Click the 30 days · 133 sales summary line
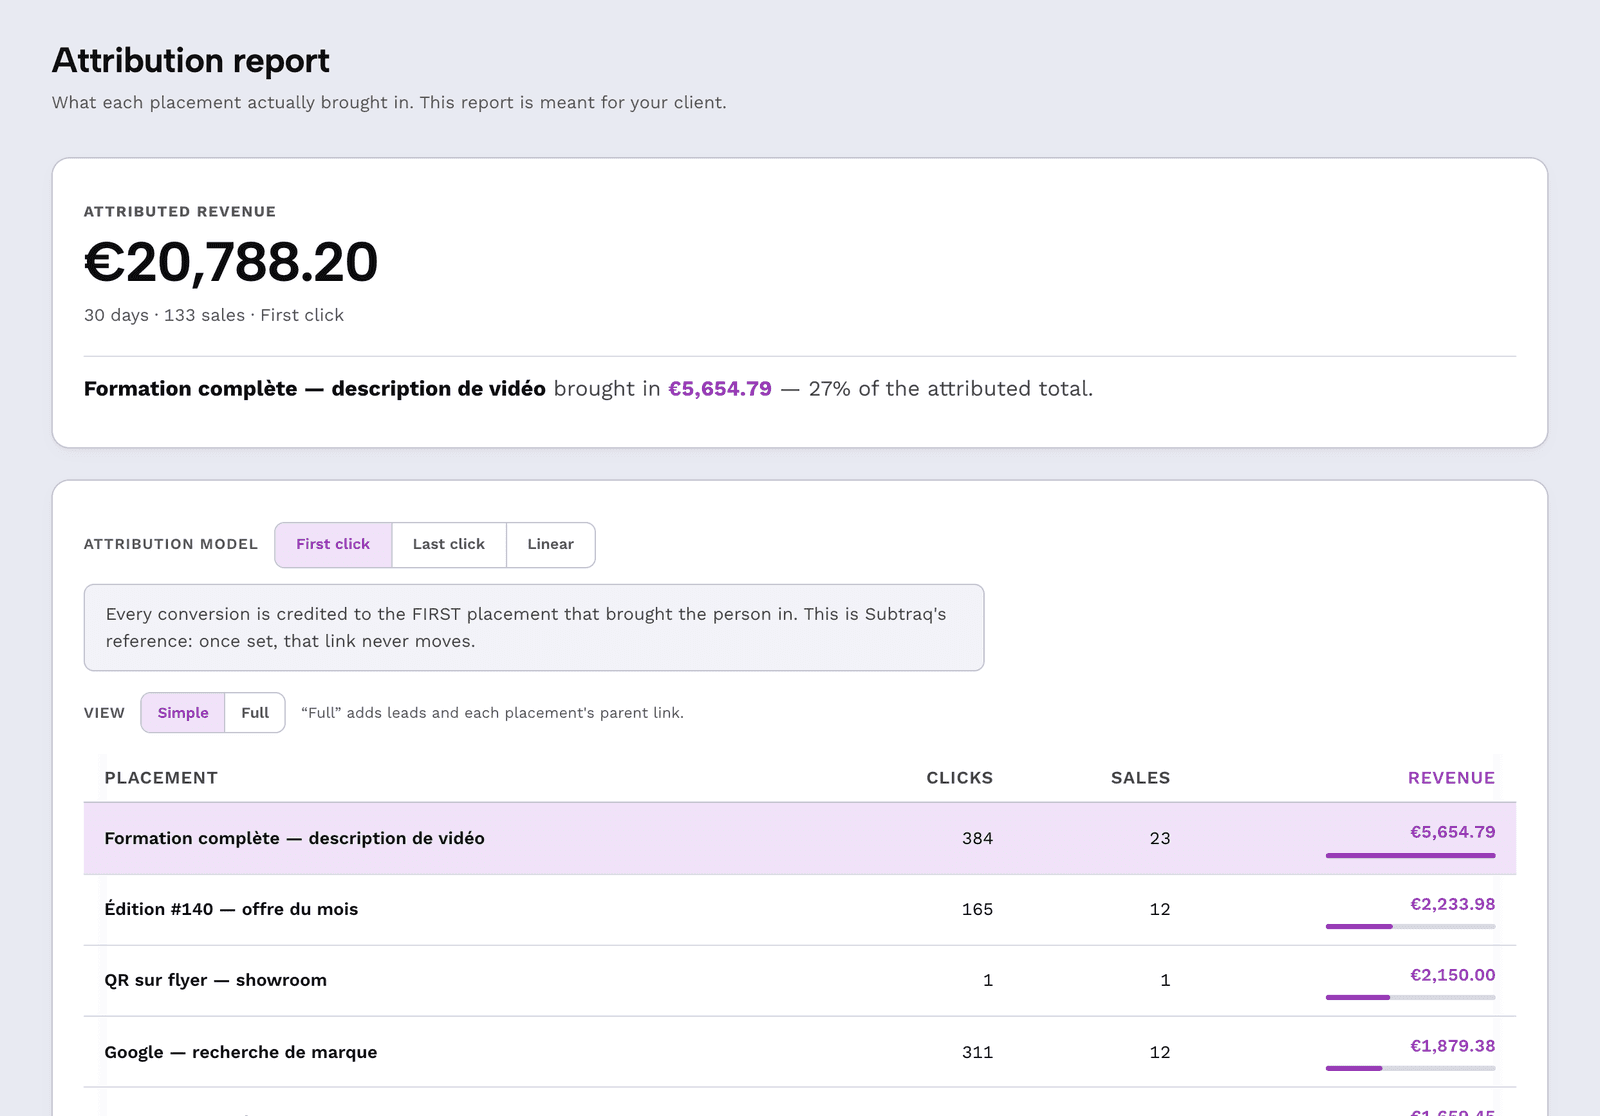 tap(214, 315)
